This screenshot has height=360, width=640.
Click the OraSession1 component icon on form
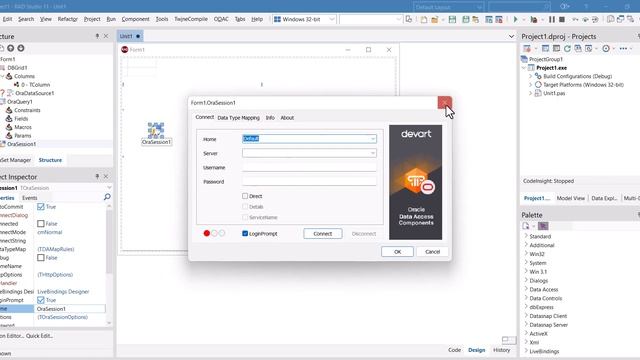click(156, 130)
